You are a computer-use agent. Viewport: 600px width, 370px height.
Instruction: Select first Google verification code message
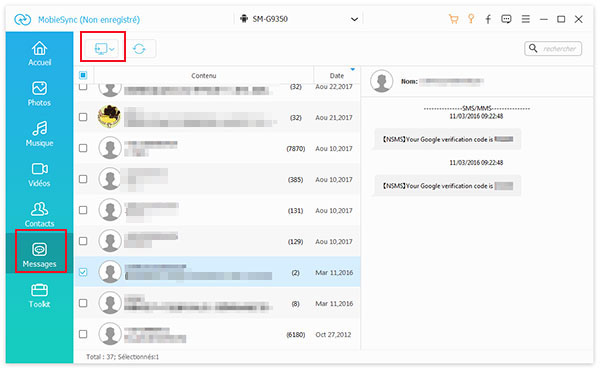[x=448, y=139]
